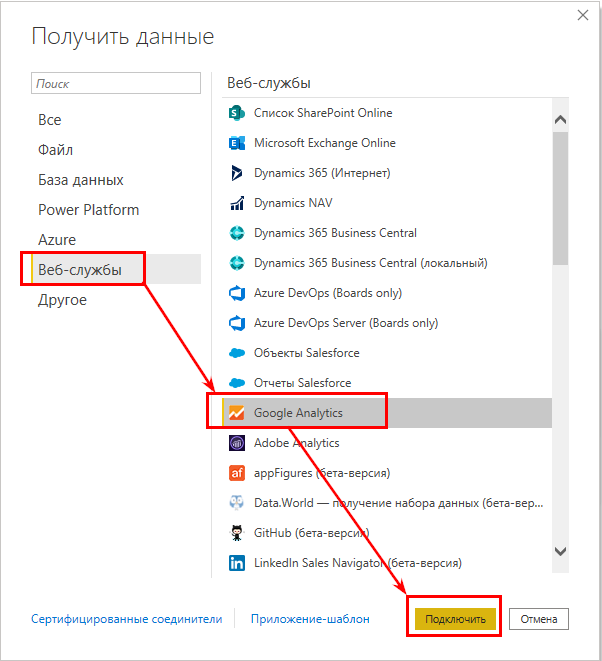Click the scroll up arrow in connector list
602x661 pixels.
click(x=560, y=120)
